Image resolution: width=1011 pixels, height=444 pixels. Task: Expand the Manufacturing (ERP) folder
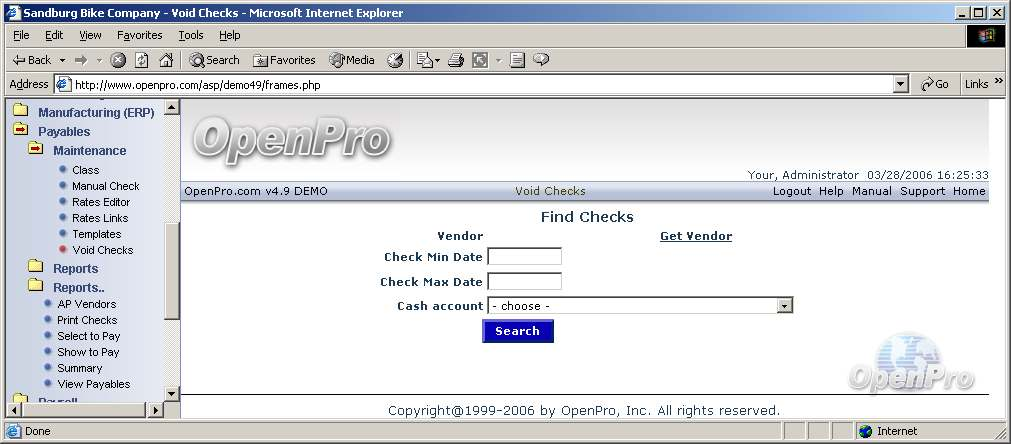[20, 112]
